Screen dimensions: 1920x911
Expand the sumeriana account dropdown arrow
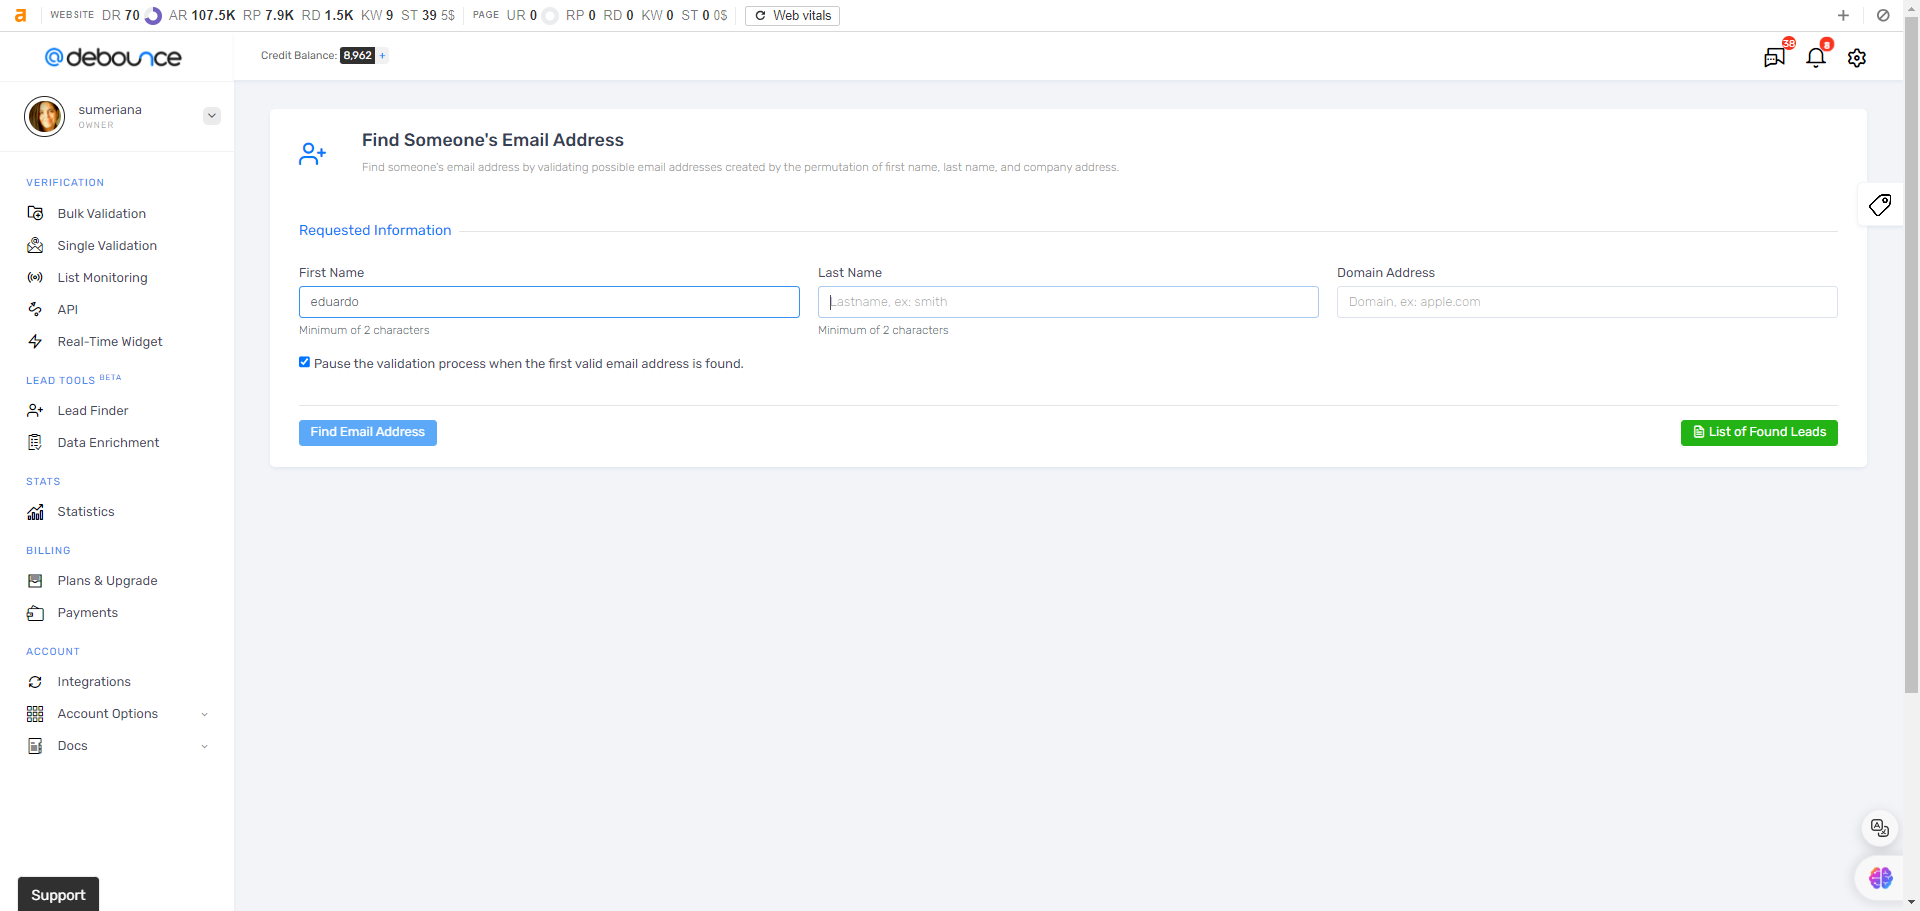(212, 116)
